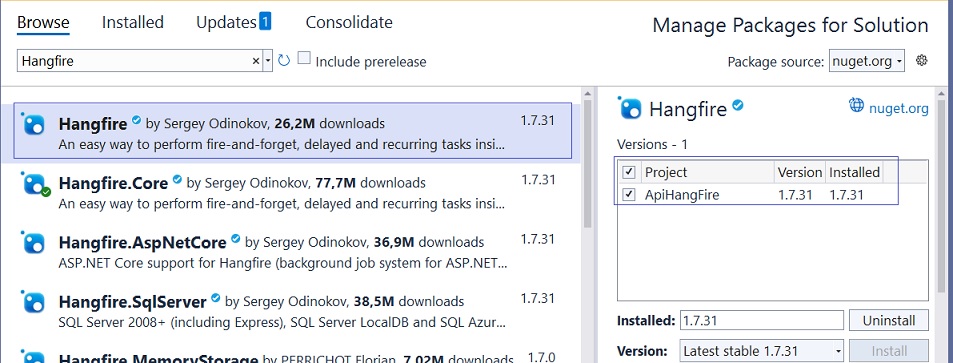The width and height of the screenshot is (953, 363).
Task: Switch to the Installed tab
Action: click(132, 22)
